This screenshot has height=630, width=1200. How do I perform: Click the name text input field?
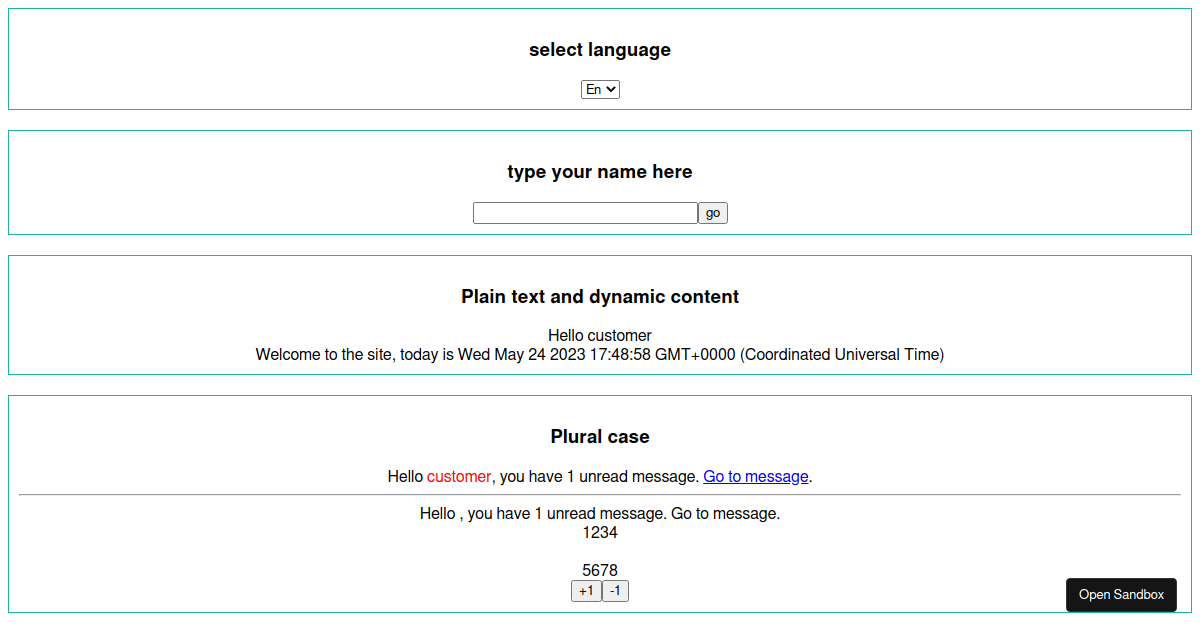click(x=584, y=212)
